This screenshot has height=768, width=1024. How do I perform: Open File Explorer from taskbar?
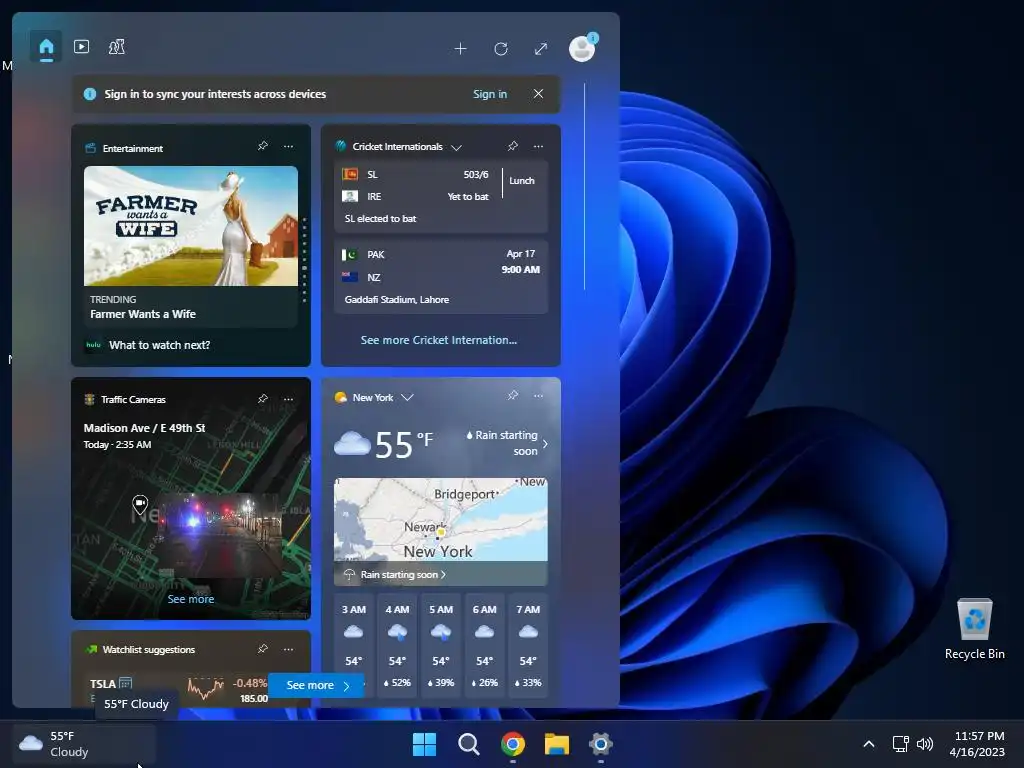point(556,744)
